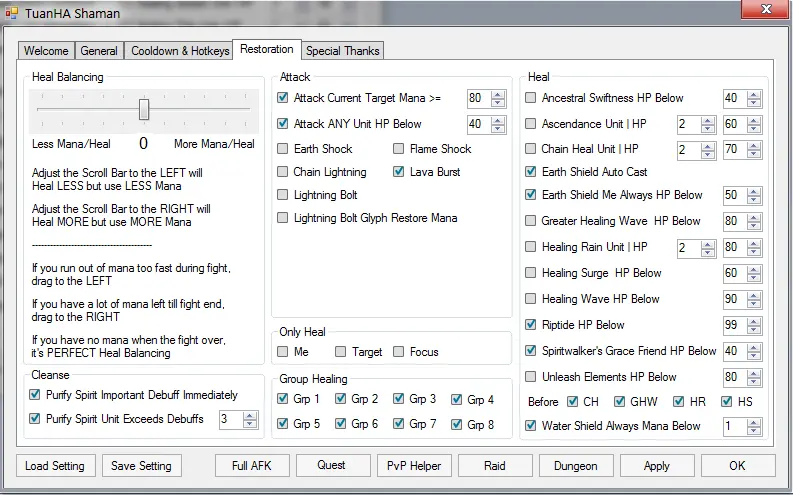Uncheck the Lava Burst checkbox

click(x=398, y=172)
